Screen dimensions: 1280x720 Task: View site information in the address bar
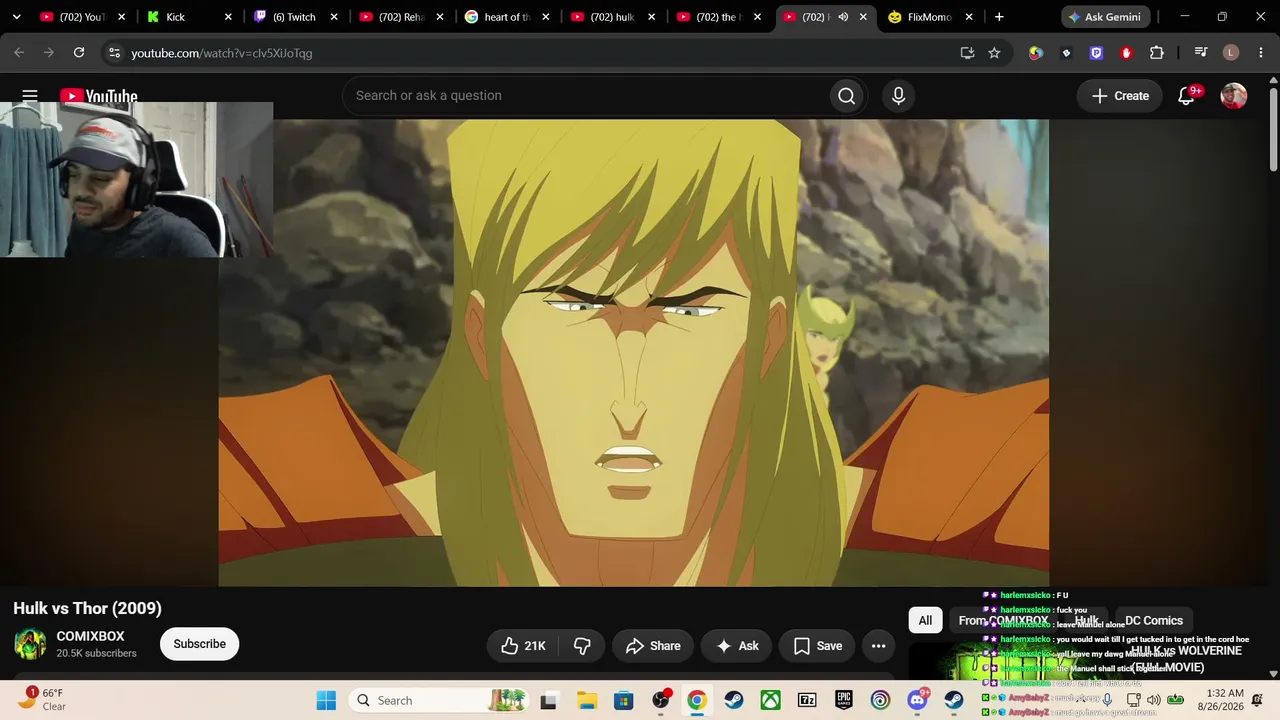pos(114,53)
